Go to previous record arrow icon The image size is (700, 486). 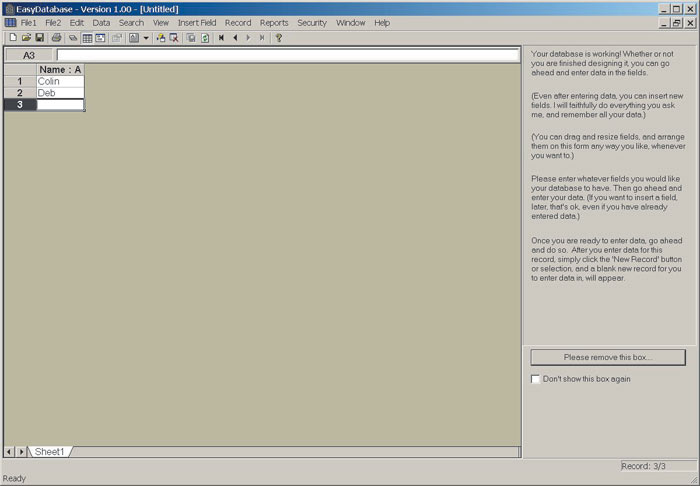point(235,38)
